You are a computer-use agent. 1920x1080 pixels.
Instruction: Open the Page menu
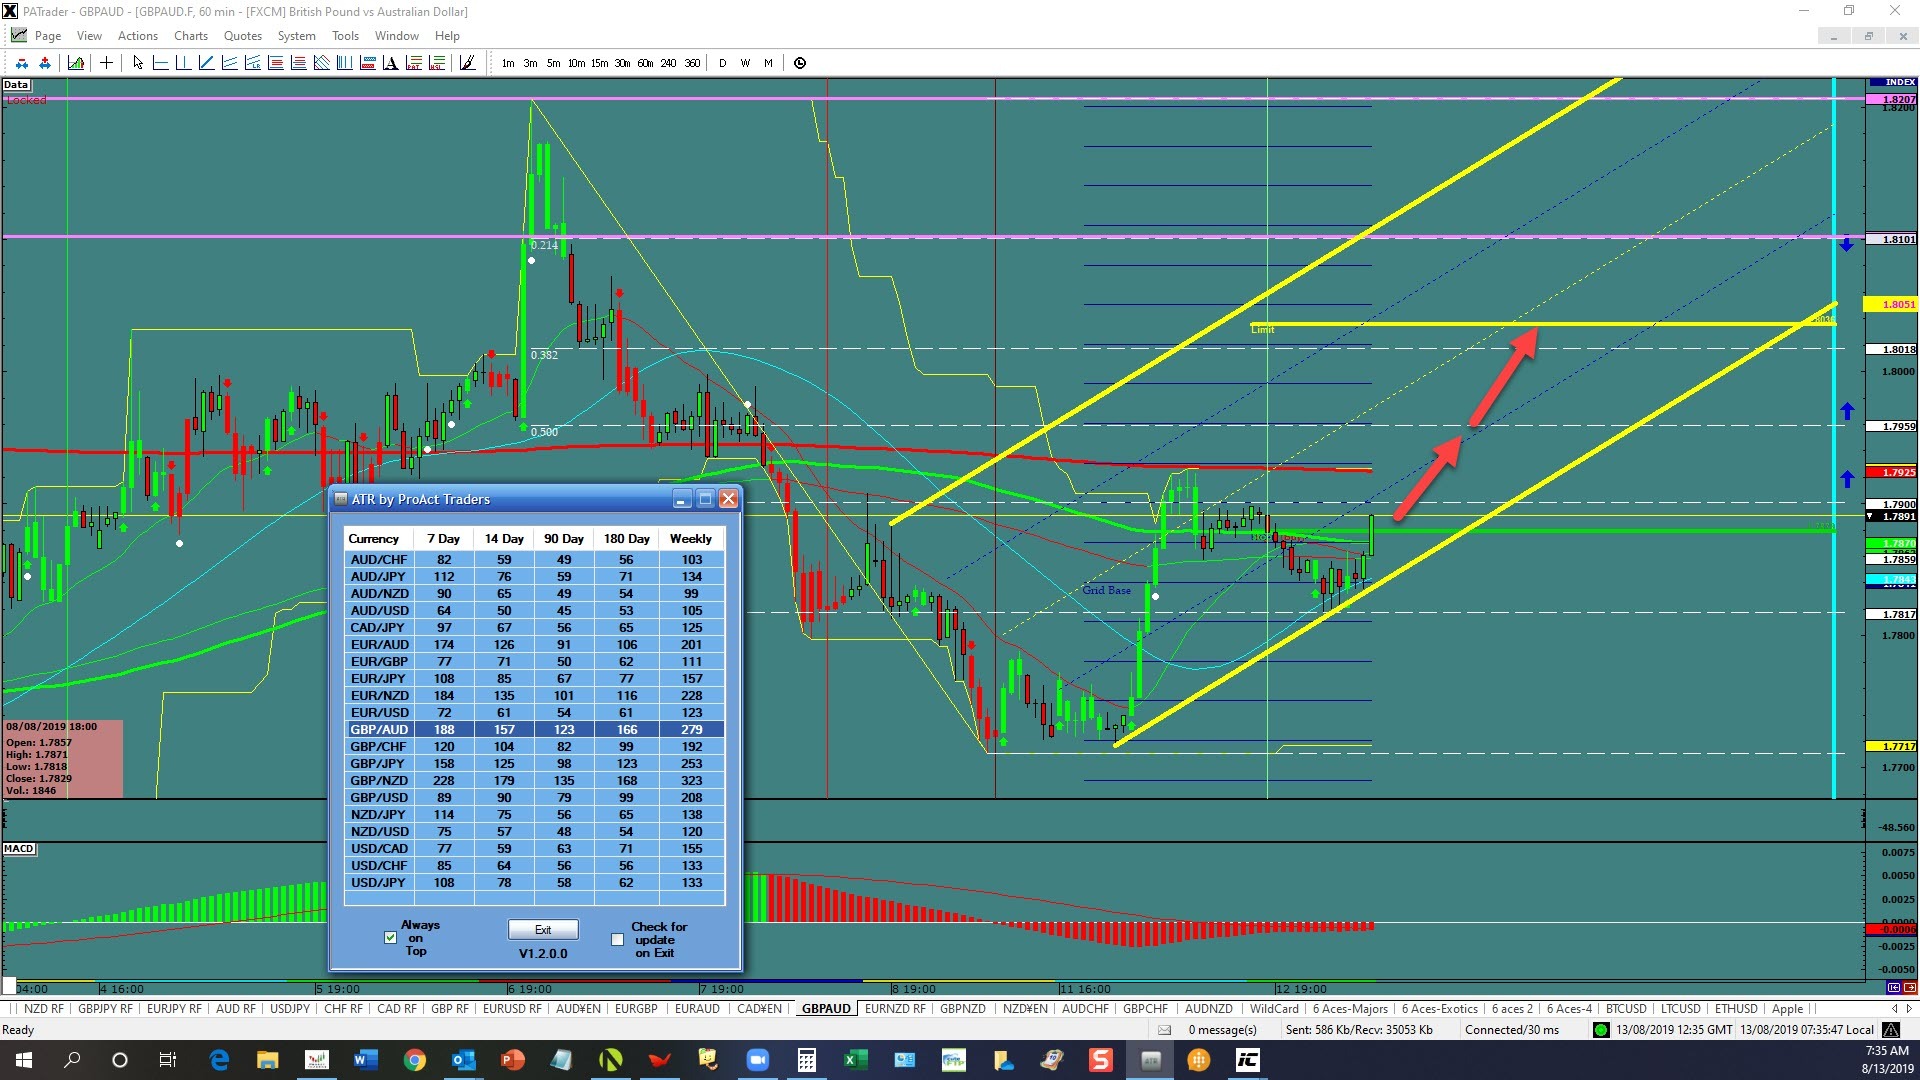pyautogui.click(x=47, y=36)
